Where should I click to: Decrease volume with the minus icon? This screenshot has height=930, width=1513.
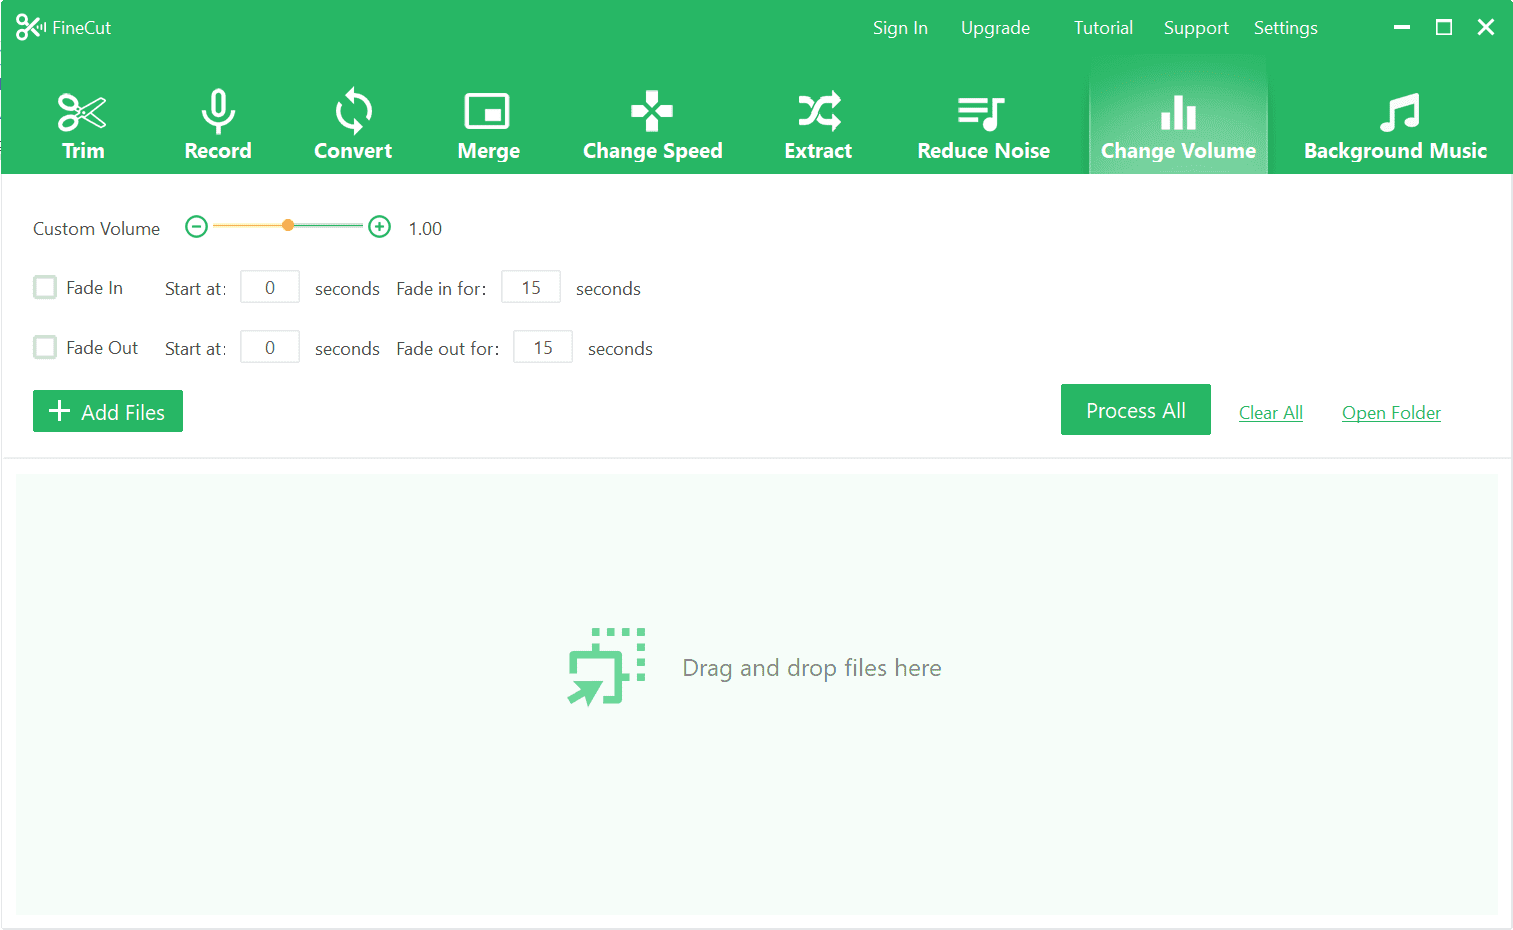[197, 227]
